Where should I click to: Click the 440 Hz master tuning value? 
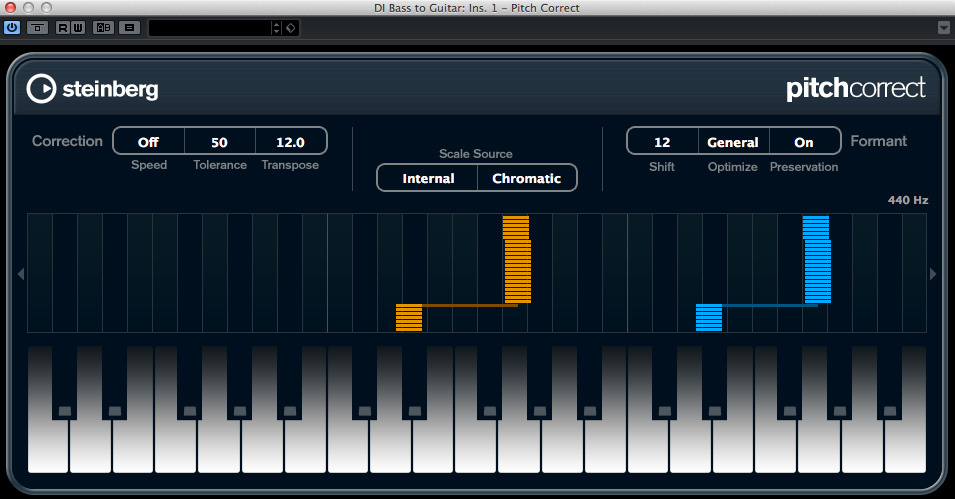(907, 200)
